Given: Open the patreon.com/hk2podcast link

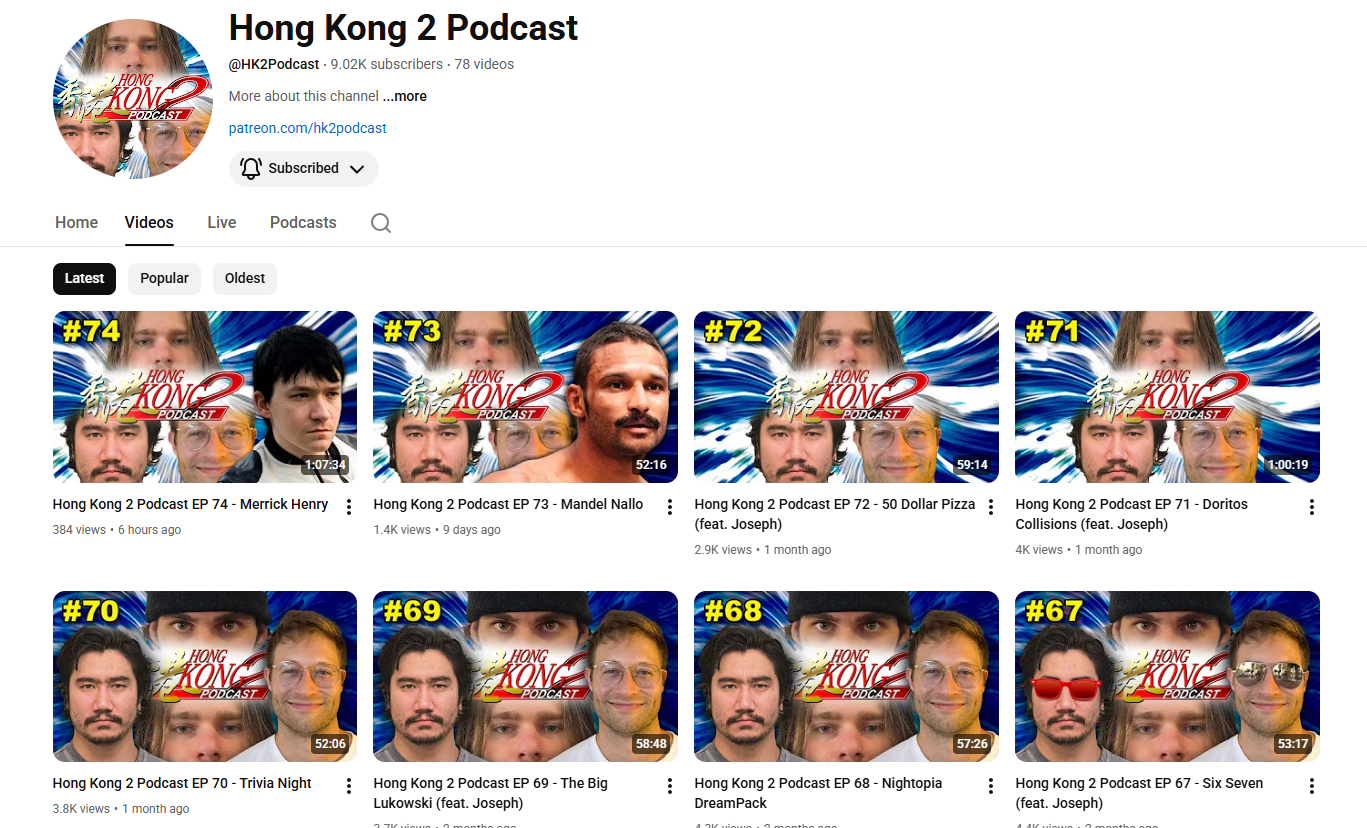Looking at the screenshot, I should [x=308, y=128].
